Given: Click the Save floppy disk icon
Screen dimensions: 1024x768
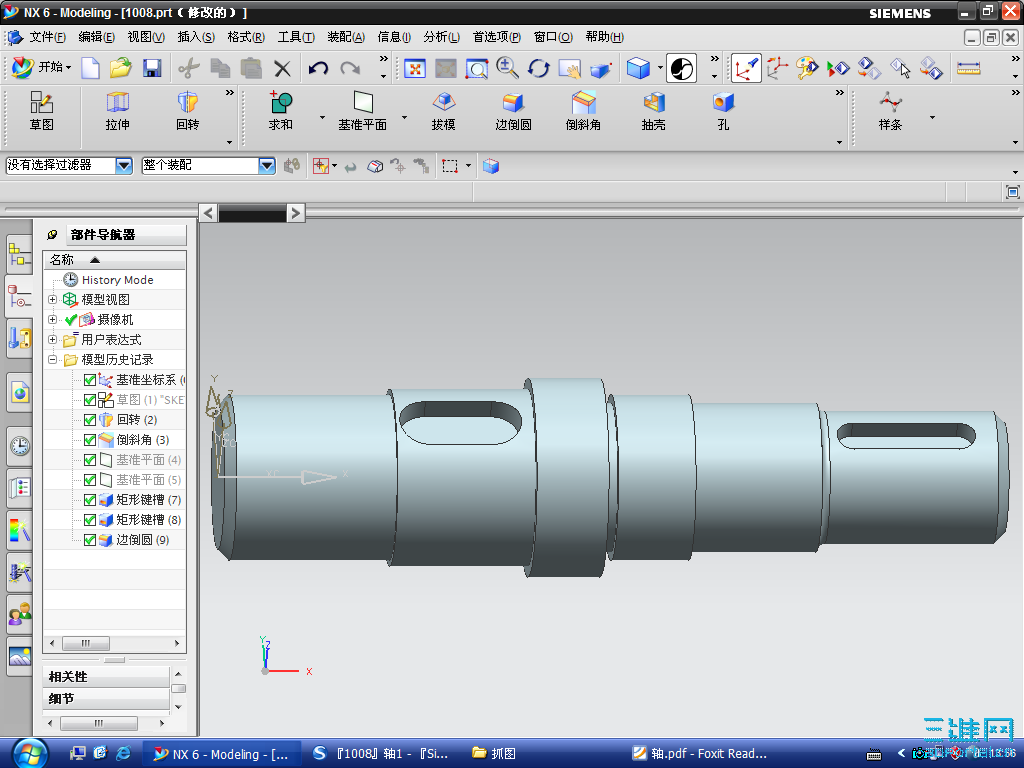Looking at the screenshot, I should pyautogui.click(x=152, y=68).
